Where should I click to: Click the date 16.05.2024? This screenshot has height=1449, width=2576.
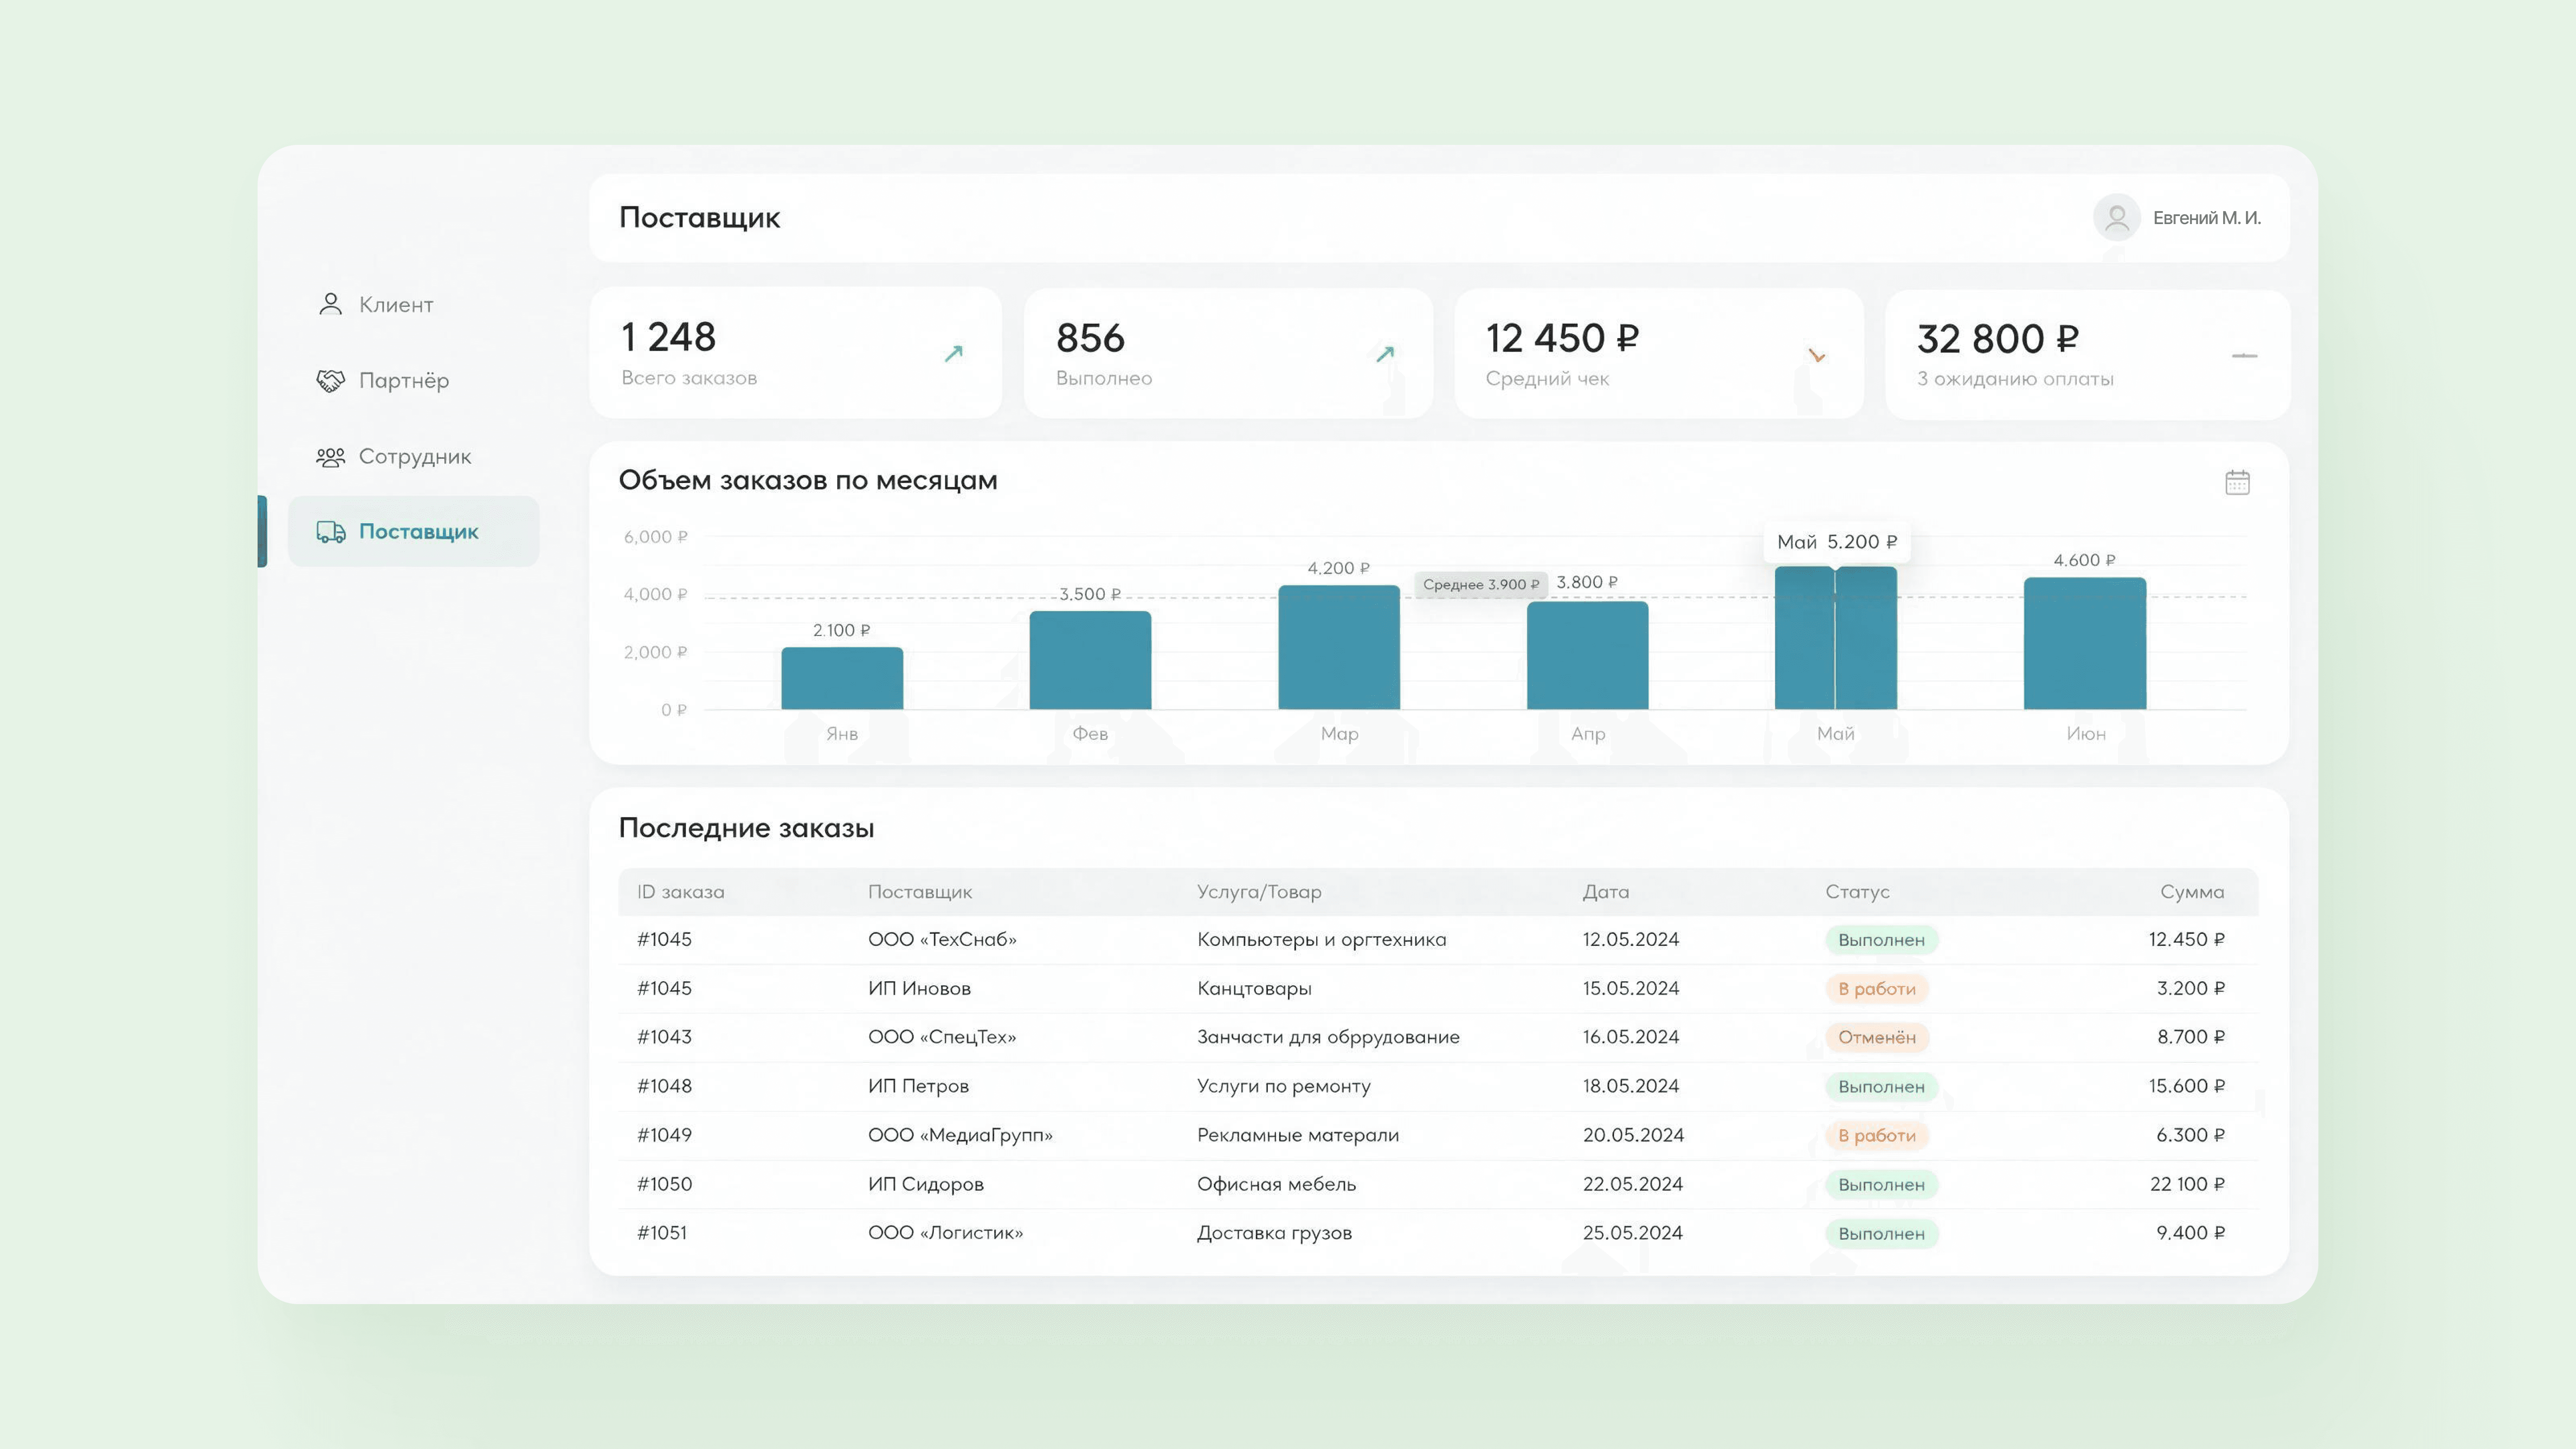1631,1038
